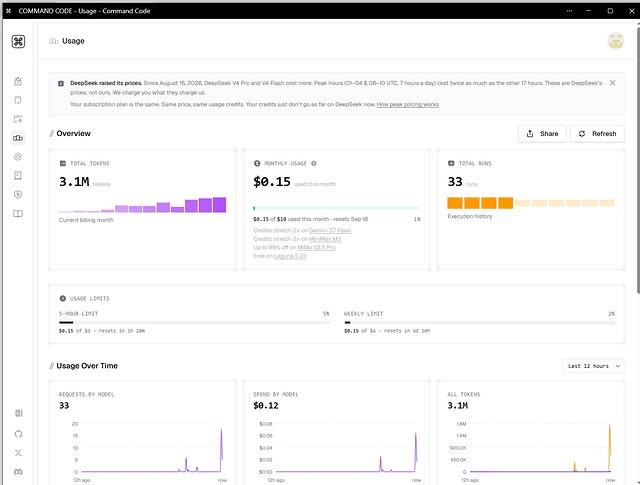Viewport: 640px width, 485px height.
Task: Click the page vertical scrollbar
Action: pyautogui.click(x=638, y=158)
